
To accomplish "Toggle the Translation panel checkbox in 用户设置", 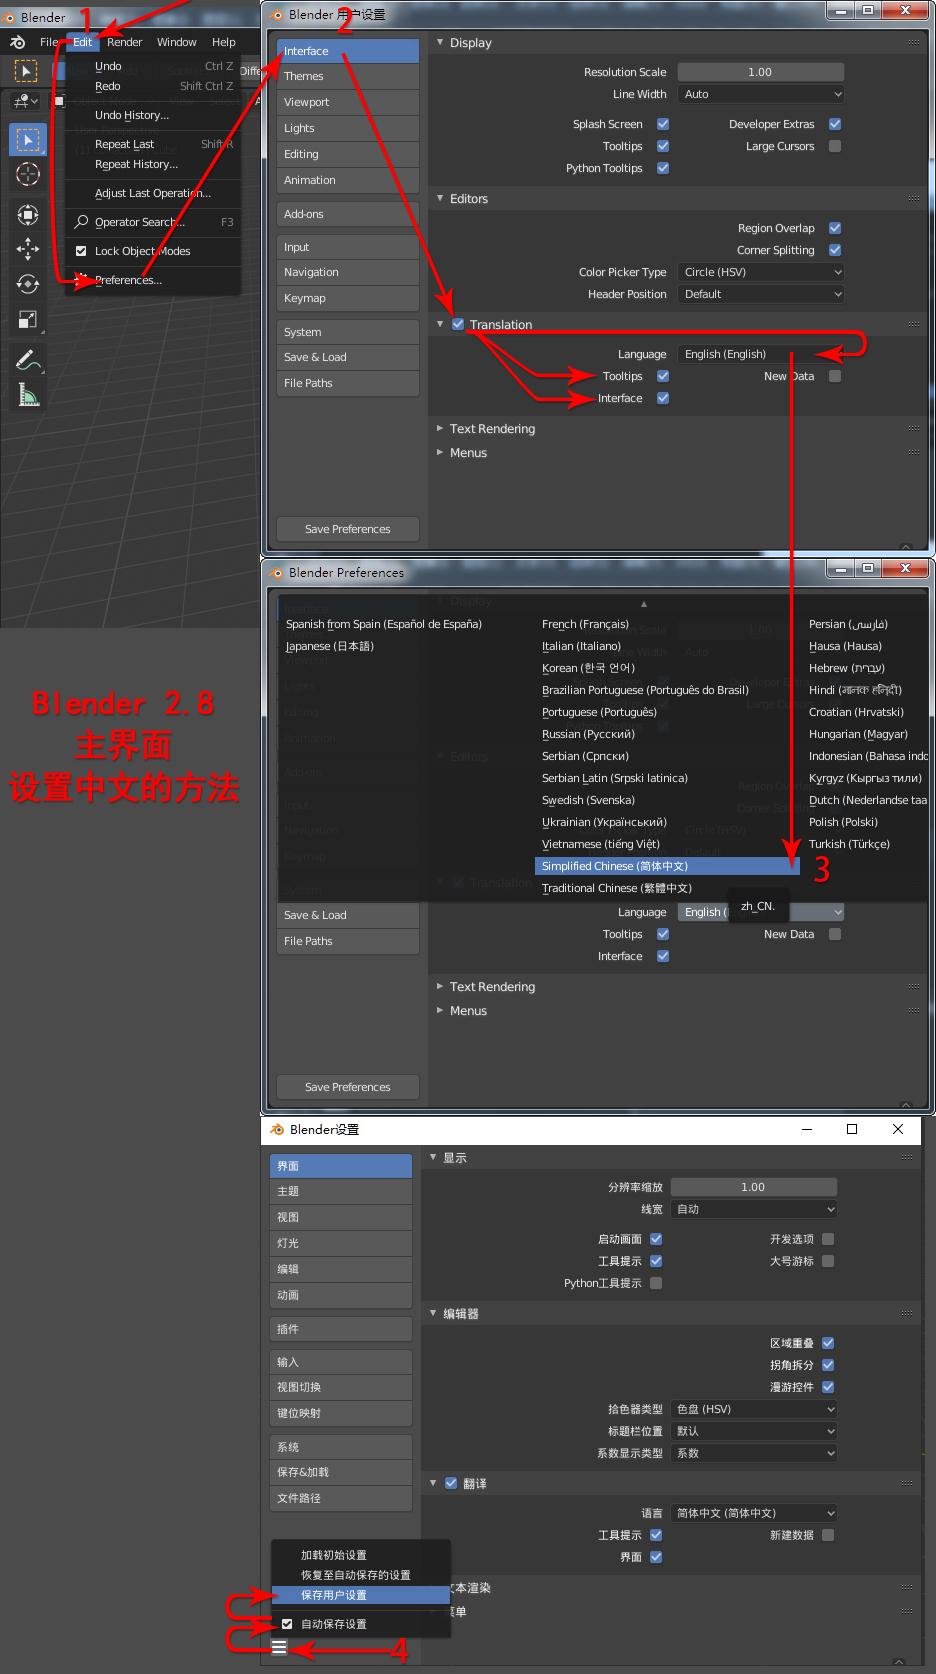I will click(458, 324).
